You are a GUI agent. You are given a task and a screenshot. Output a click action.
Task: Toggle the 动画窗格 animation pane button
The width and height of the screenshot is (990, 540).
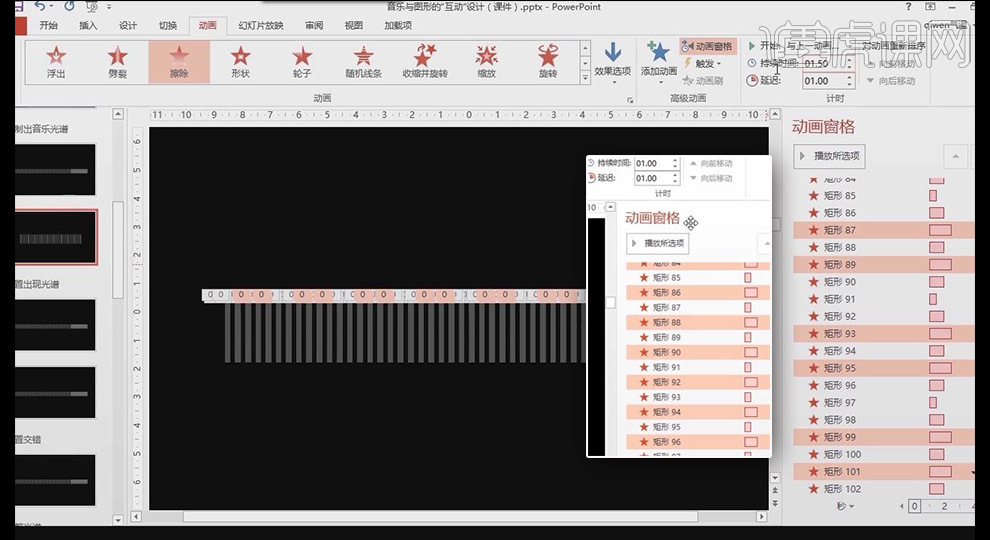tap(707, 46)
